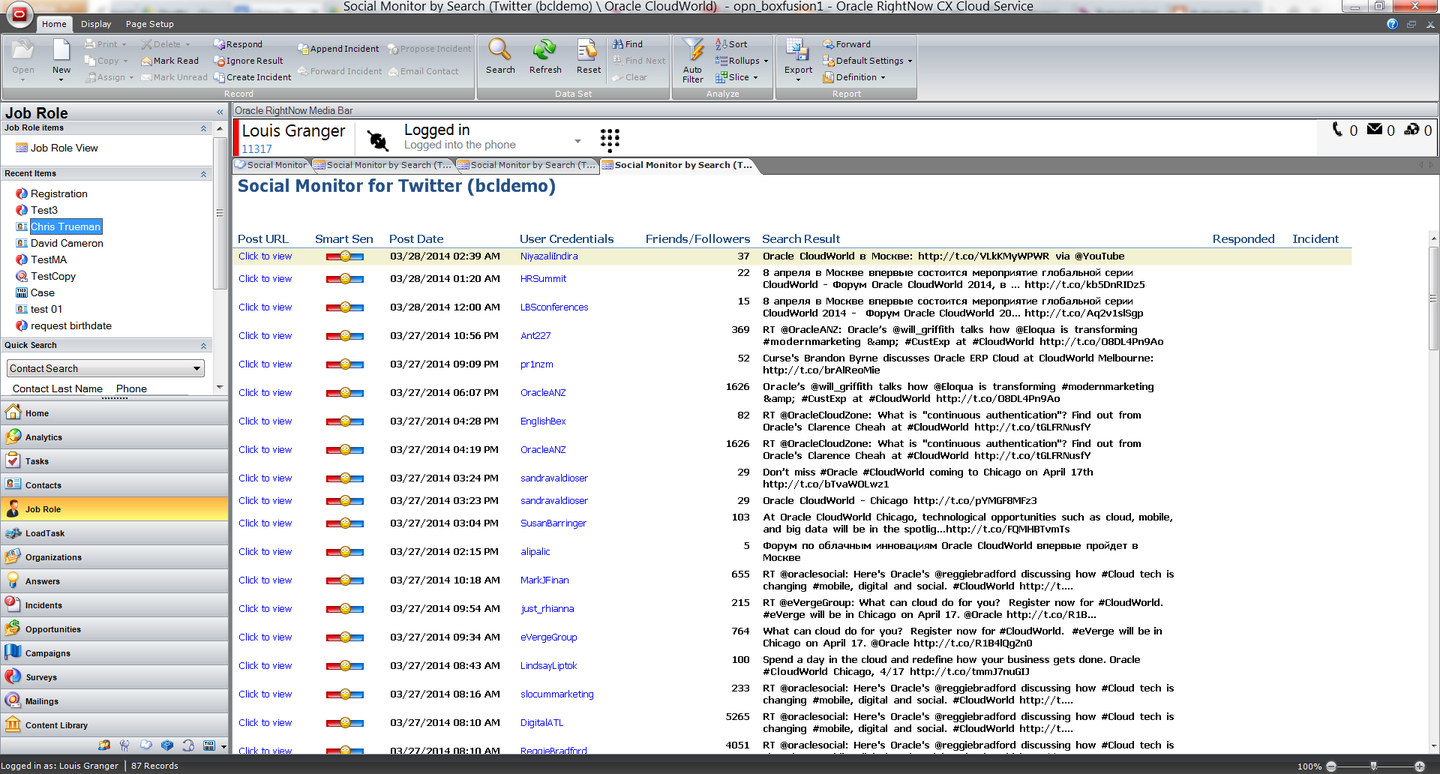Click Ignore Result in the ribbon
Viewport: 1440px width, 774px height.
tap(248, 60)
